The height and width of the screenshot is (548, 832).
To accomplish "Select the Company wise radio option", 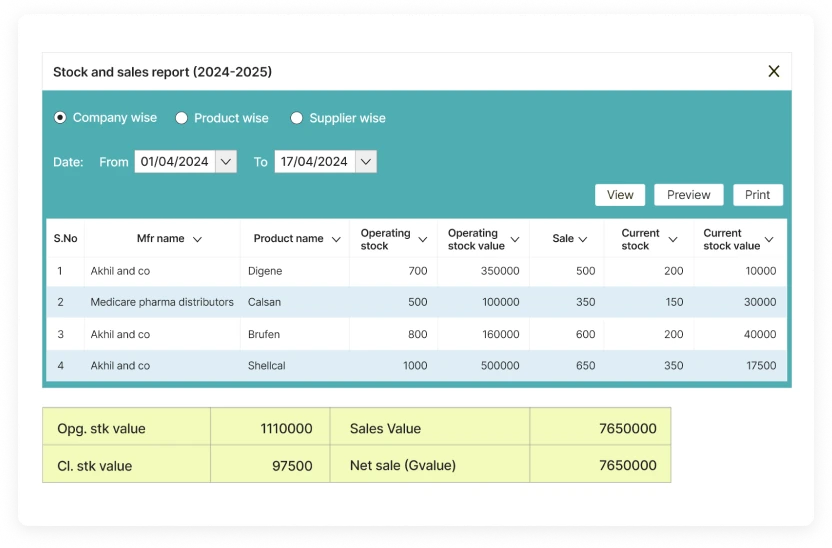I will (x=60, y=118).
